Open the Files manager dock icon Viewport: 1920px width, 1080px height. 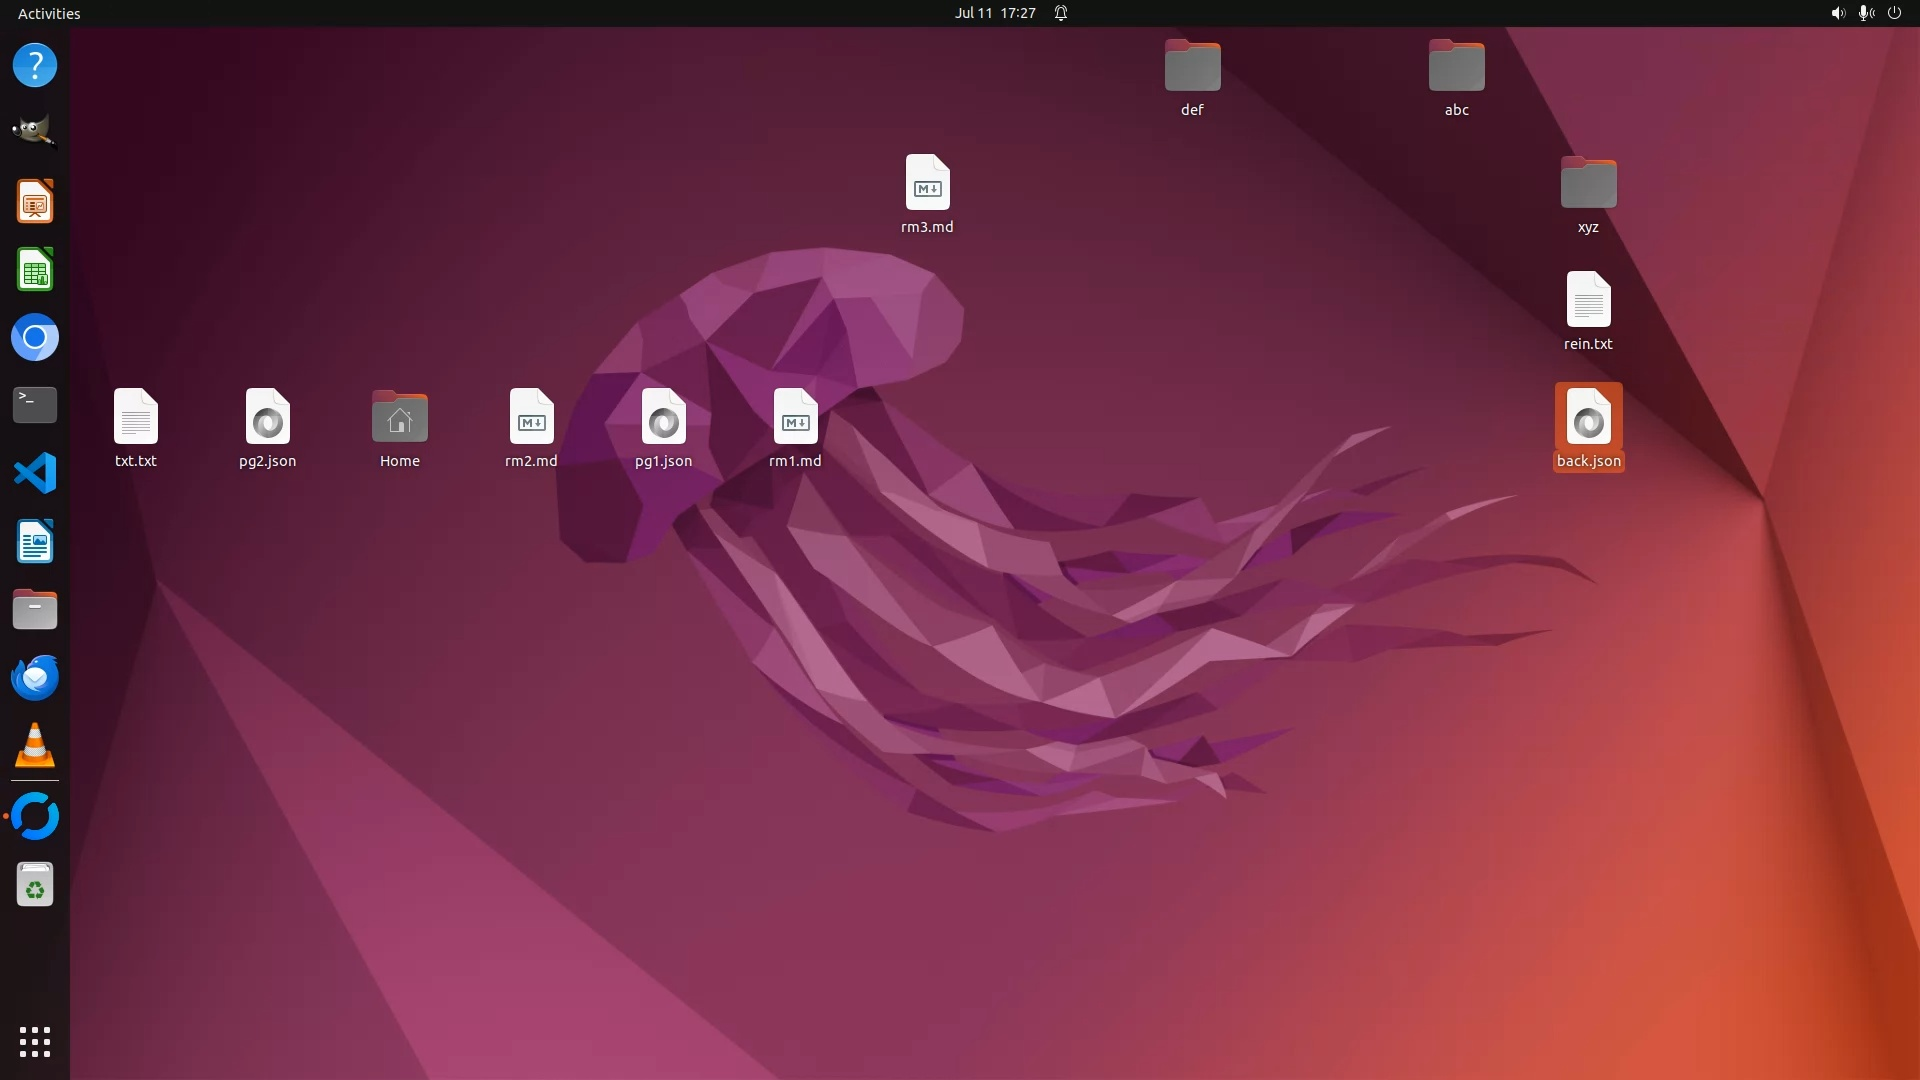pos(34,610)
